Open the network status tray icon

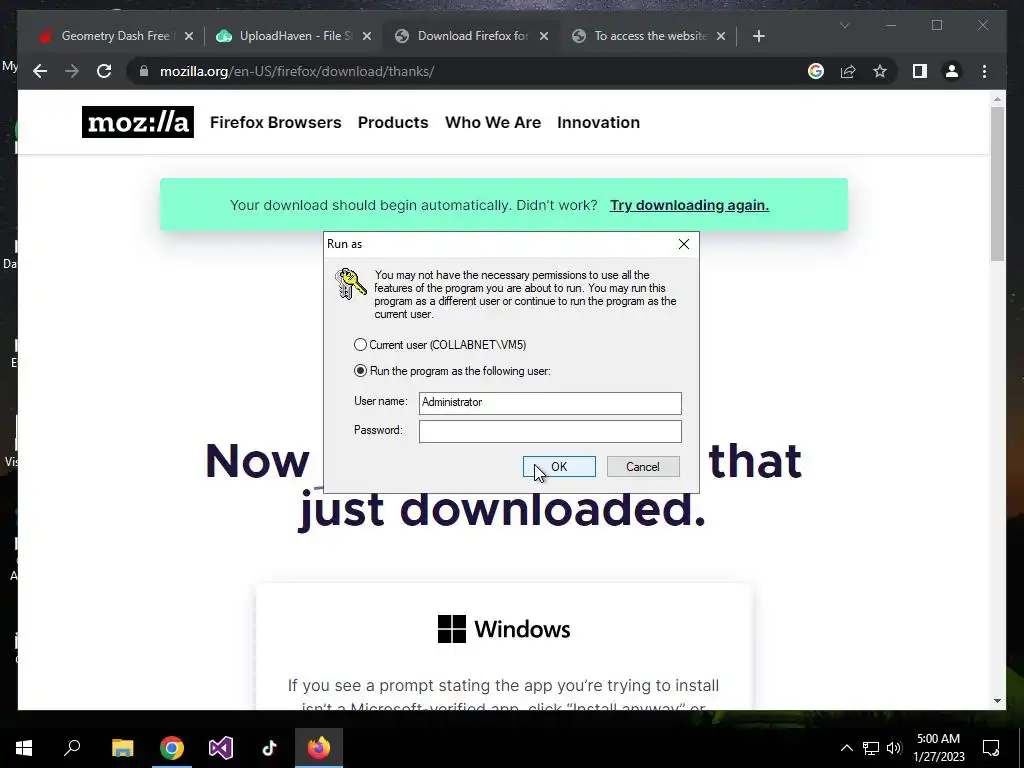click(871, 748)
